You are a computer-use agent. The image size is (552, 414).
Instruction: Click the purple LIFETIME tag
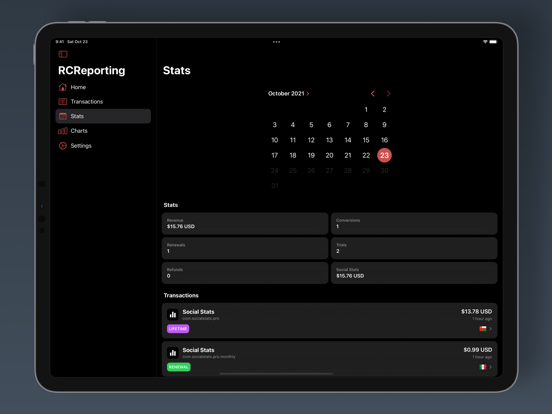(x=178, y=329)
